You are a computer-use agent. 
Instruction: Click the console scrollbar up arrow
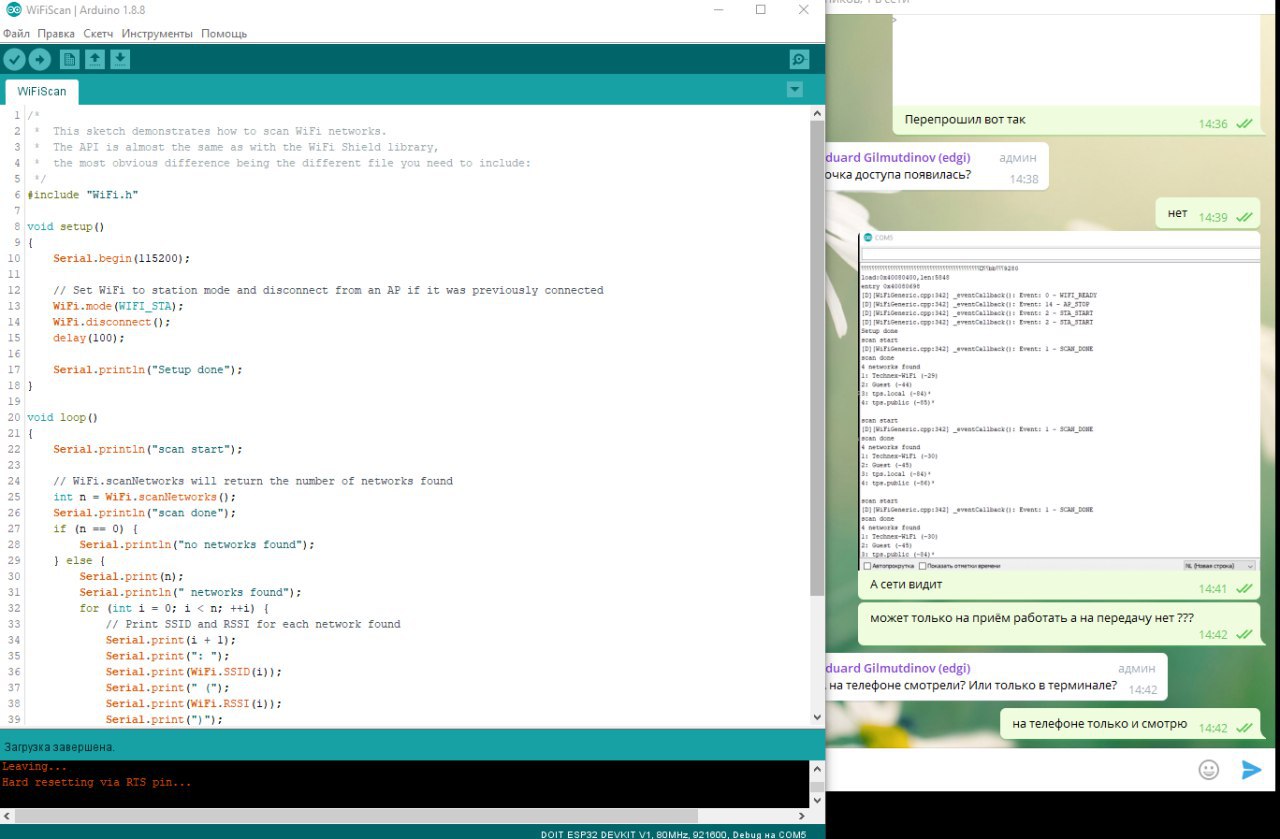pyautogui.click(x=817, y=769)
